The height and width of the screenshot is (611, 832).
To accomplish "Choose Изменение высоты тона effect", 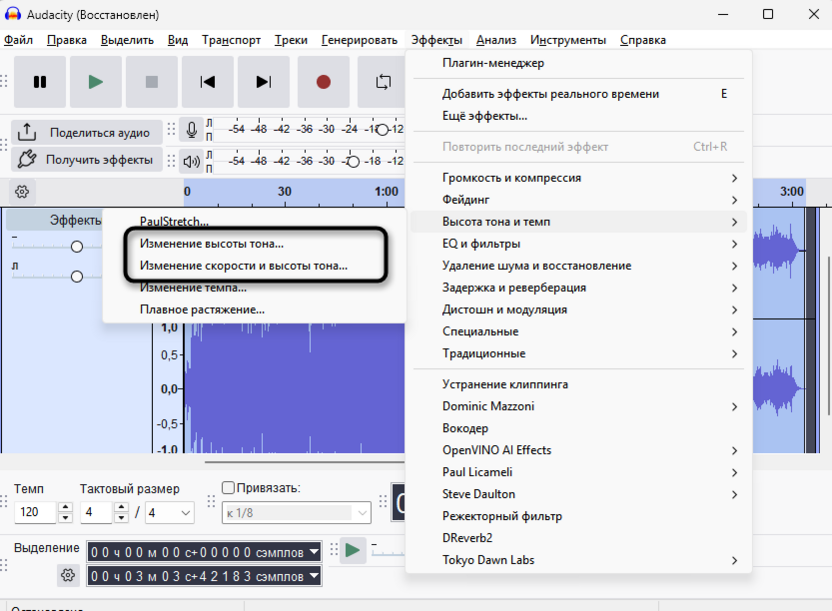I will [254, 244].
